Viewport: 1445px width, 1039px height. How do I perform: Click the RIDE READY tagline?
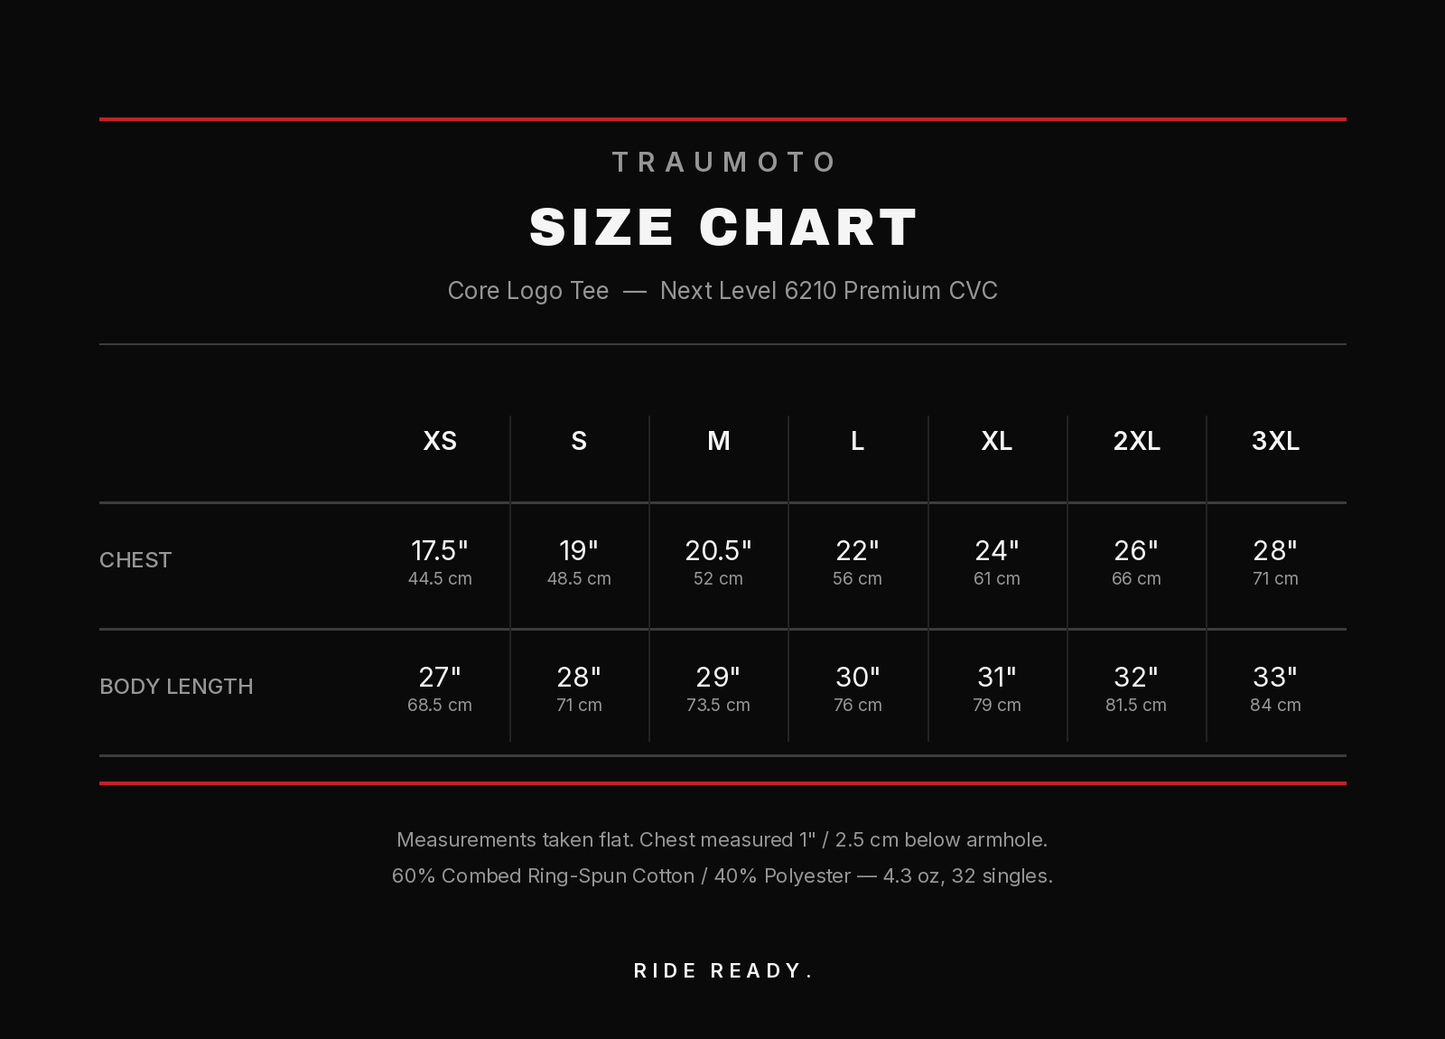723,971
